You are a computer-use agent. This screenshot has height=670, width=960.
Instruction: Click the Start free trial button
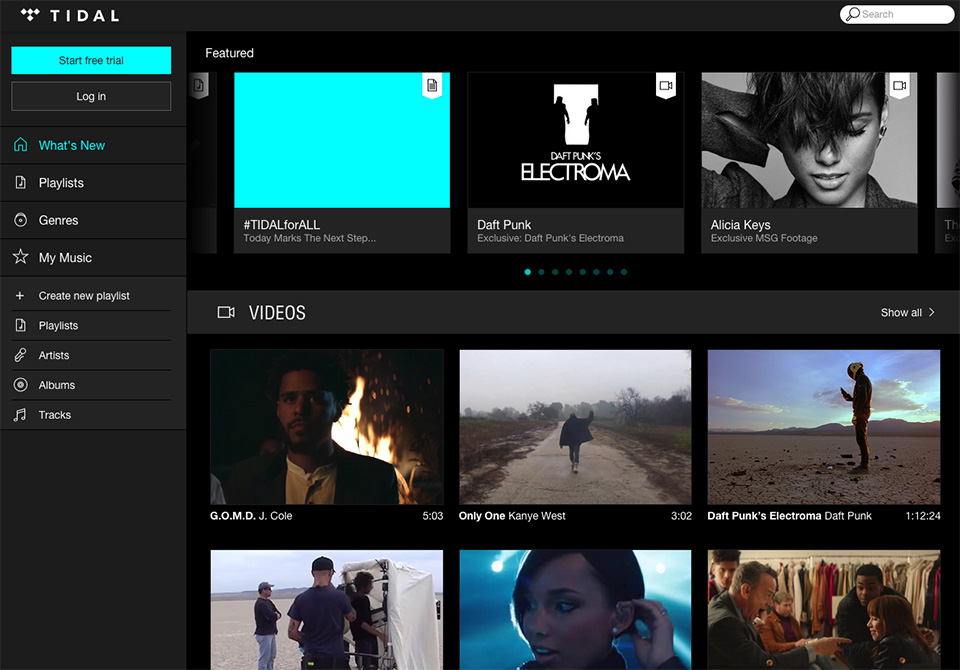pyautogui.click(x=90, y=60)
